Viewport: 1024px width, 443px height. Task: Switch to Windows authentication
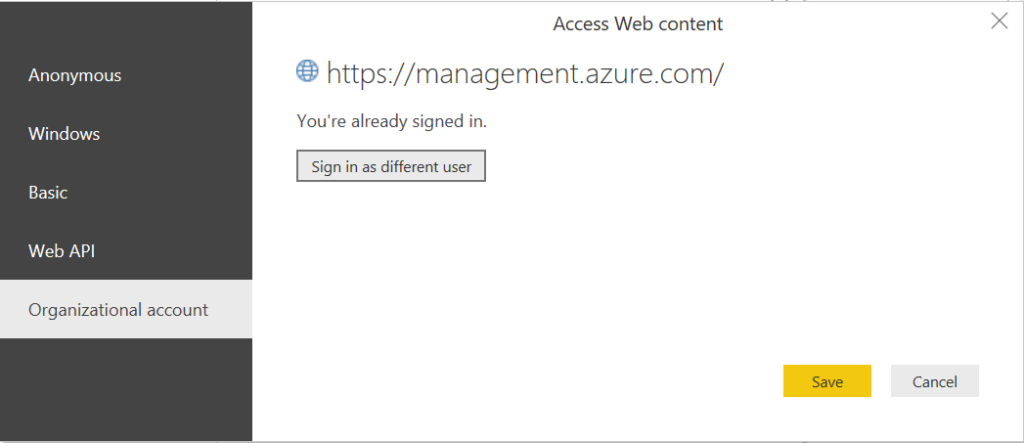click(x=126, y=134)
